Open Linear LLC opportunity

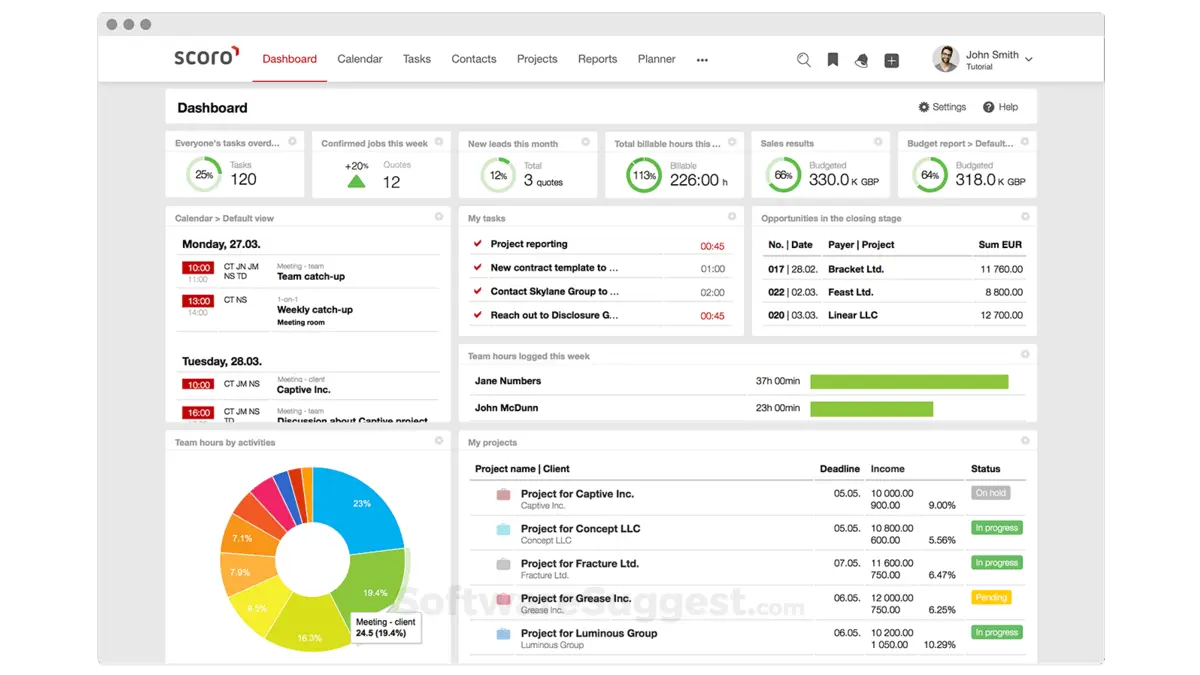click(853, 315)
